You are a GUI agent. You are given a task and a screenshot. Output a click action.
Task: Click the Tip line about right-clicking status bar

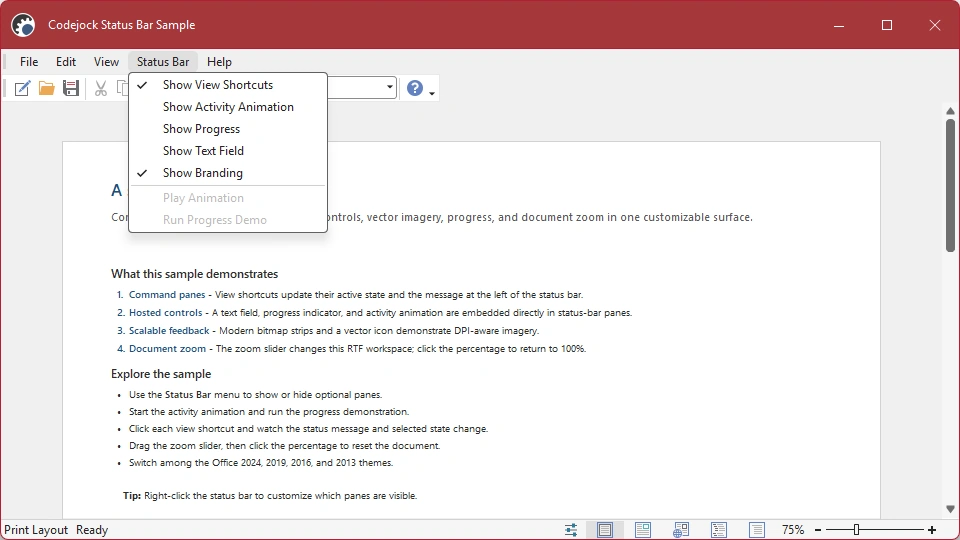(x=270, y=496)
